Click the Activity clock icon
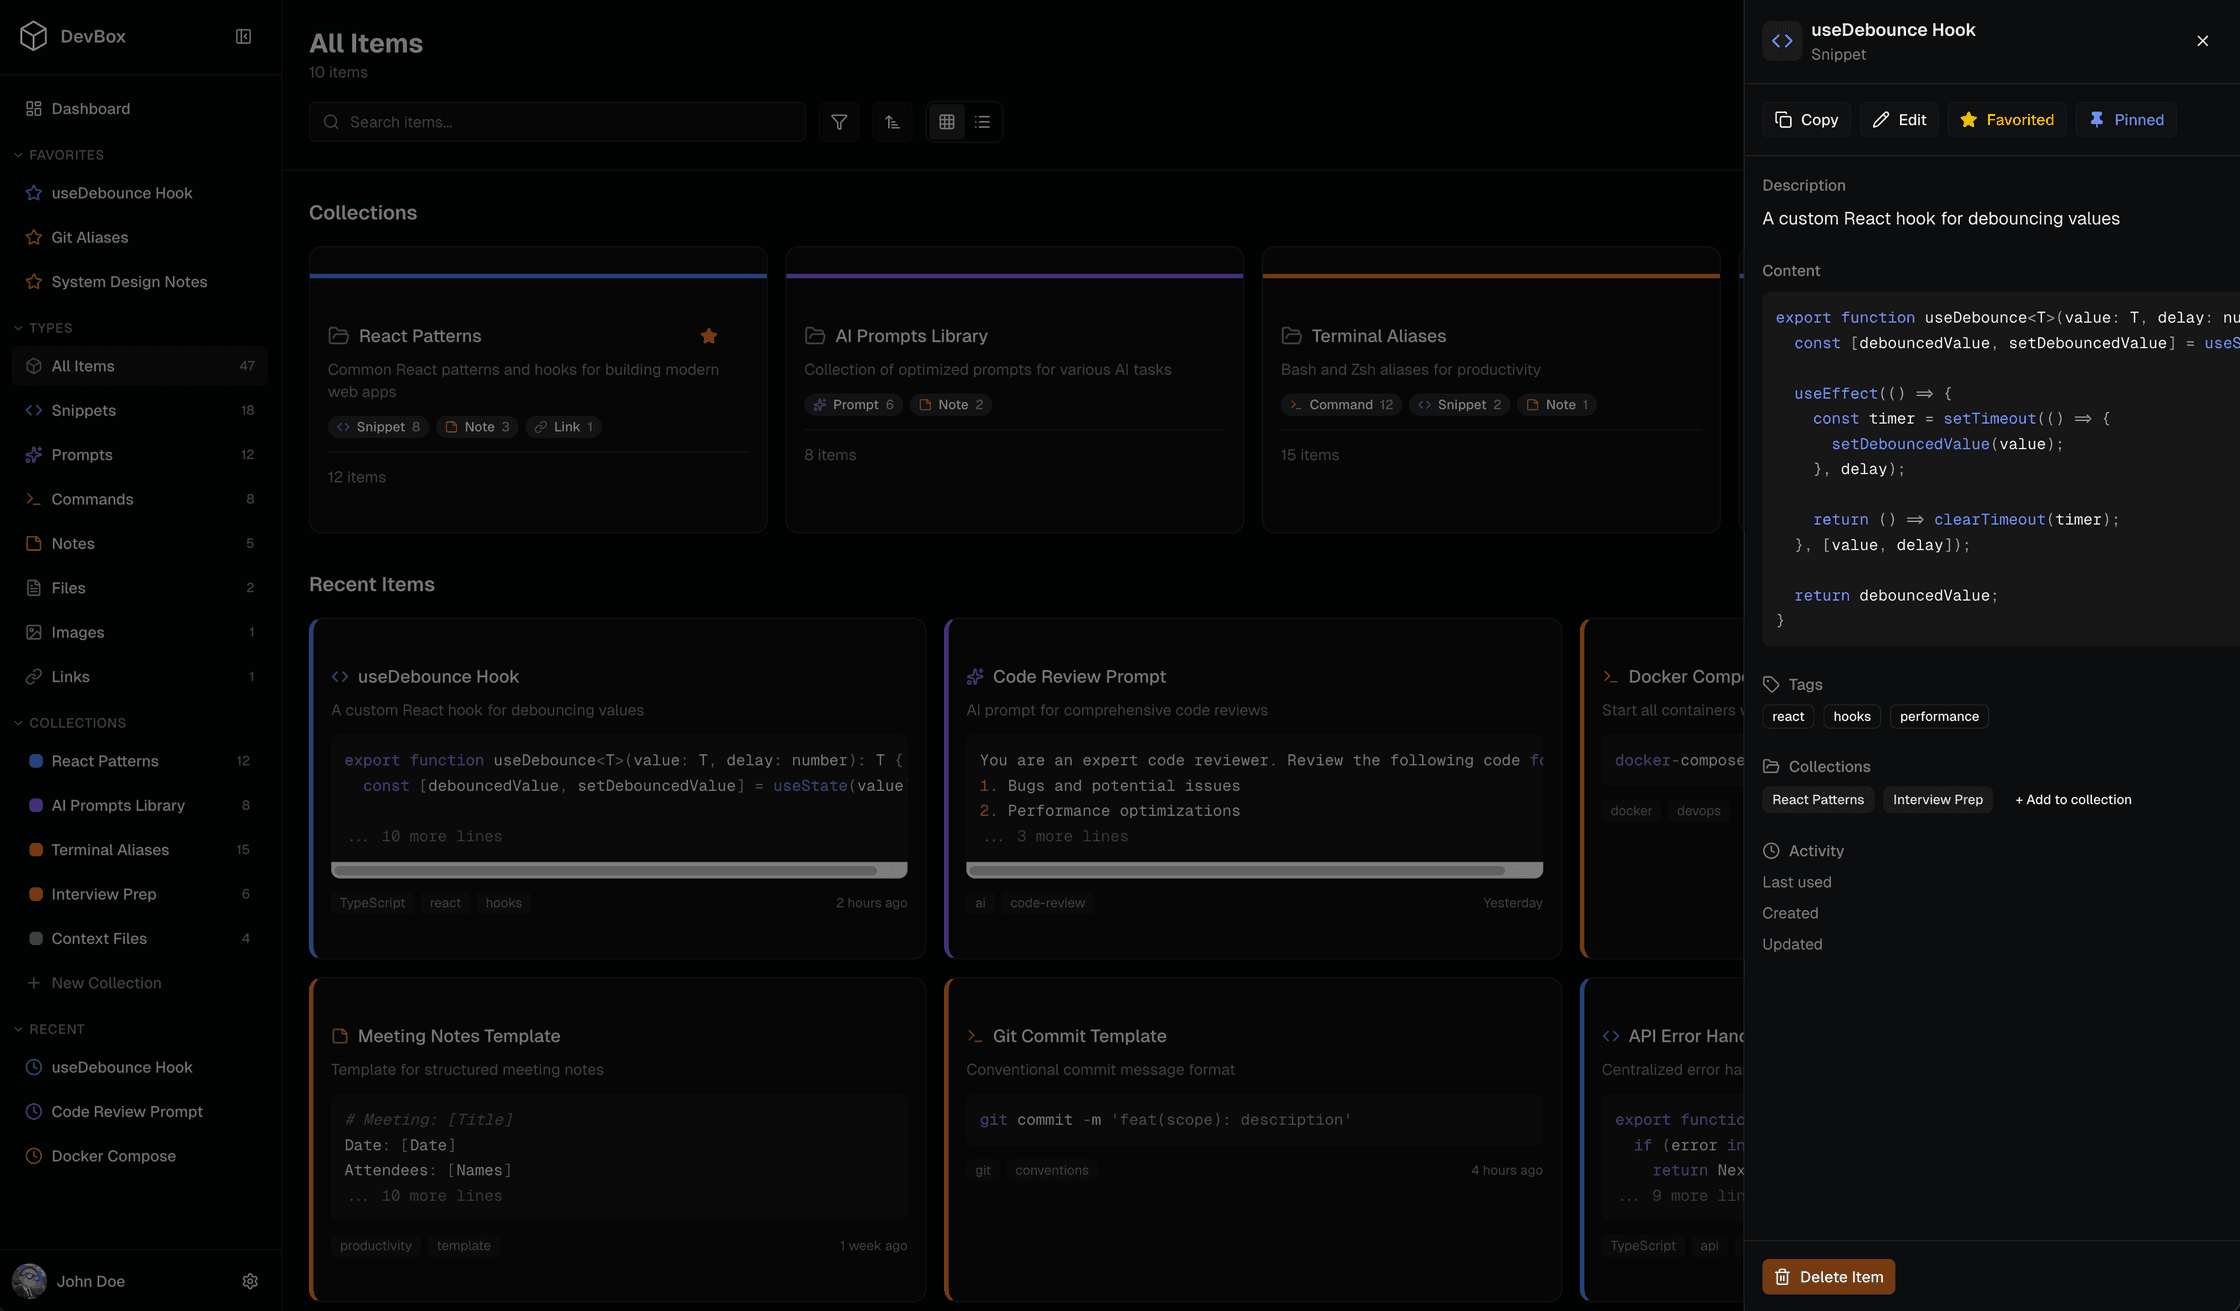The width and height of the screenshot is (2240, 1311). [x=1771, y=851]
